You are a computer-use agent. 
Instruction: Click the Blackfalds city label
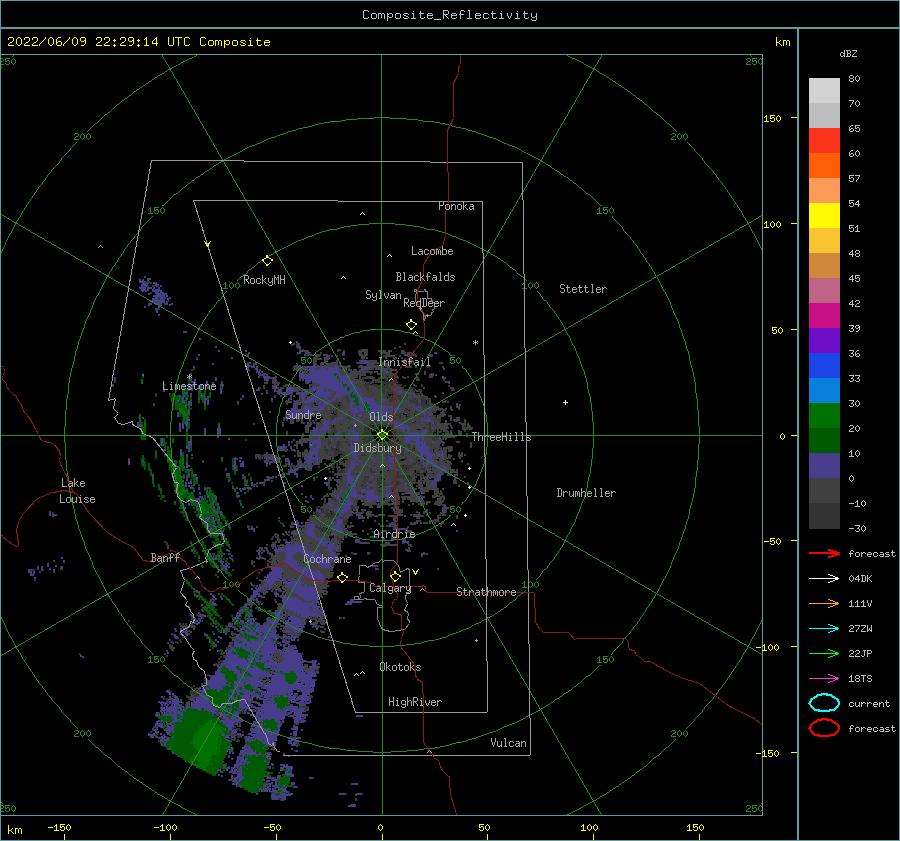coord(425,277)
